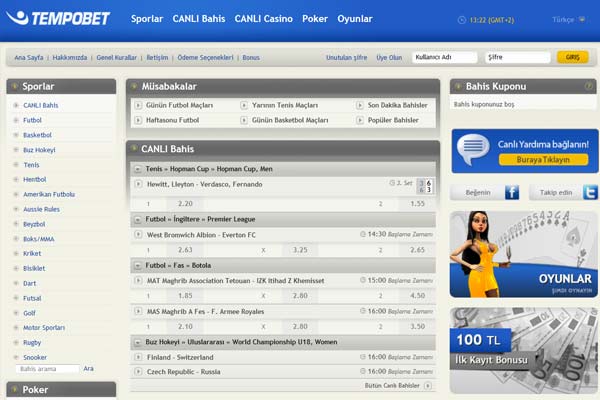600x400 pixels.
Task: Click the play icon for MAS Maghrib A Fes match
Action: click(x=138, y=311)
